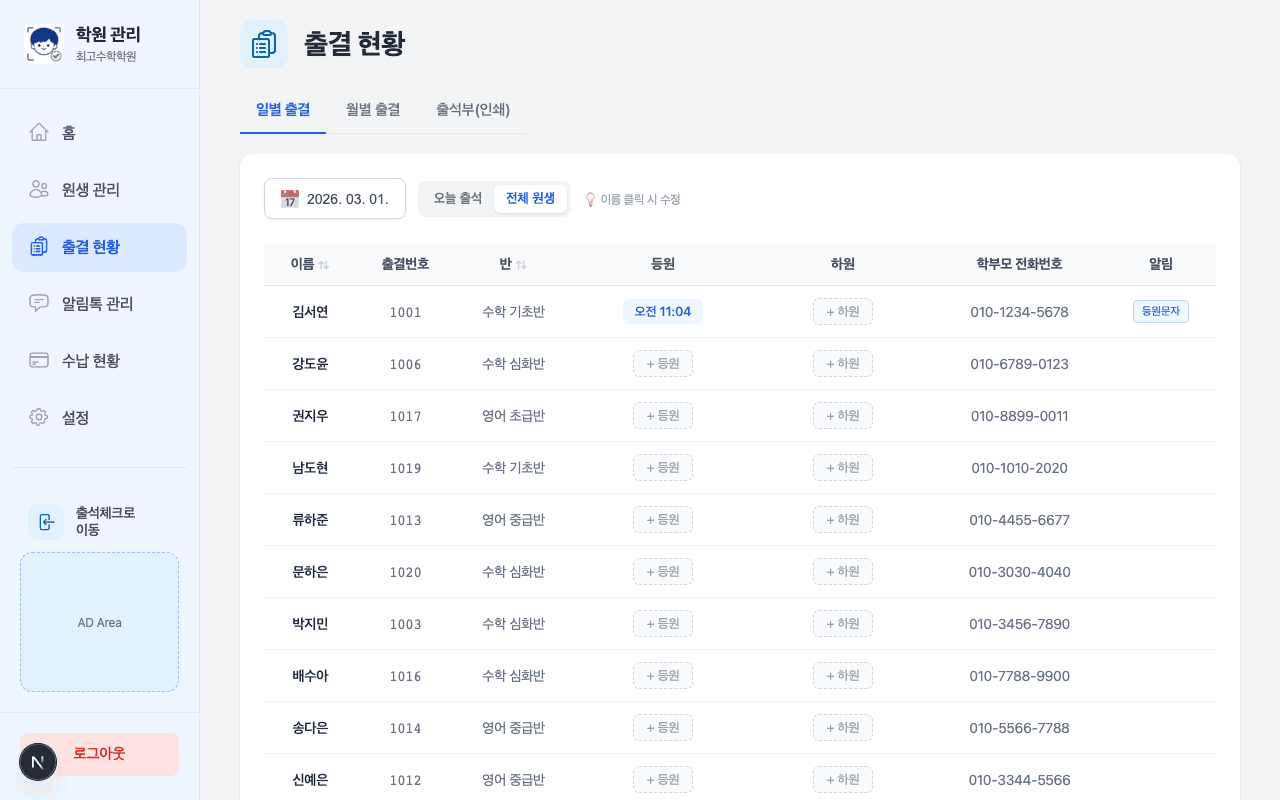Keep 전체 원생 selected in the filter toggle
Viewport: 1280px width, 800px height.
click(530, 198)
